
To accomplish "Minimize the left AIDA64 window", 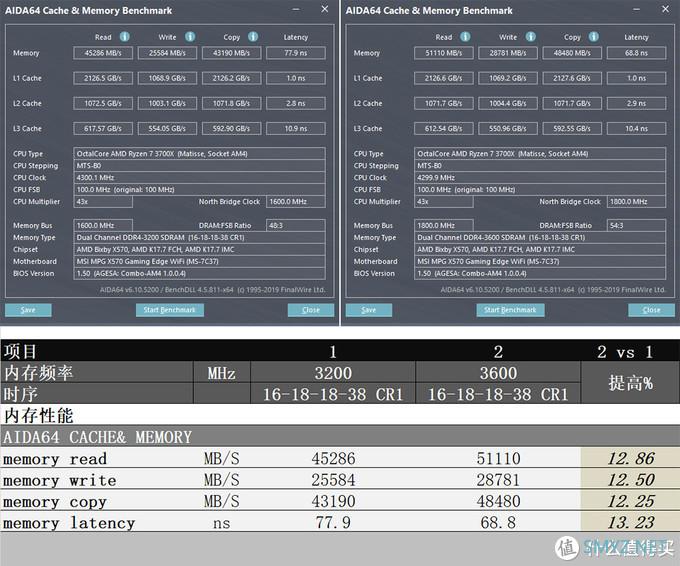I will [296, 9].
